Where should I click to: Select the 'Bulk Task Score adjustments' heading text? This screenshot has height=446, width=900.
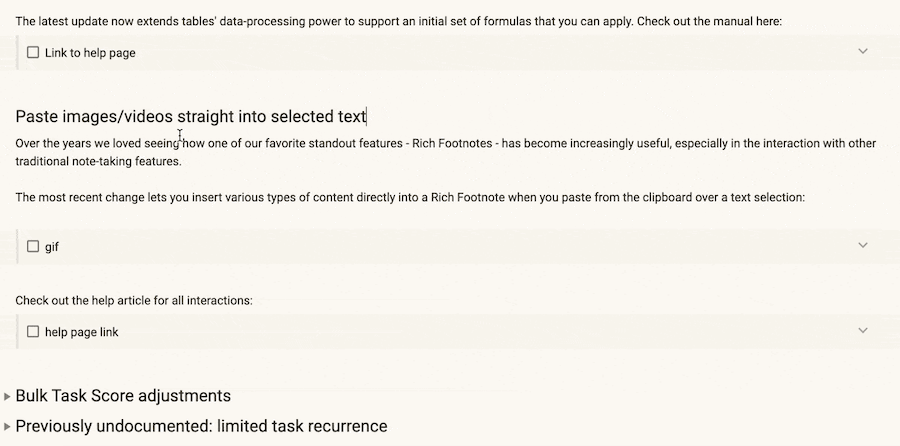[123, 395]
